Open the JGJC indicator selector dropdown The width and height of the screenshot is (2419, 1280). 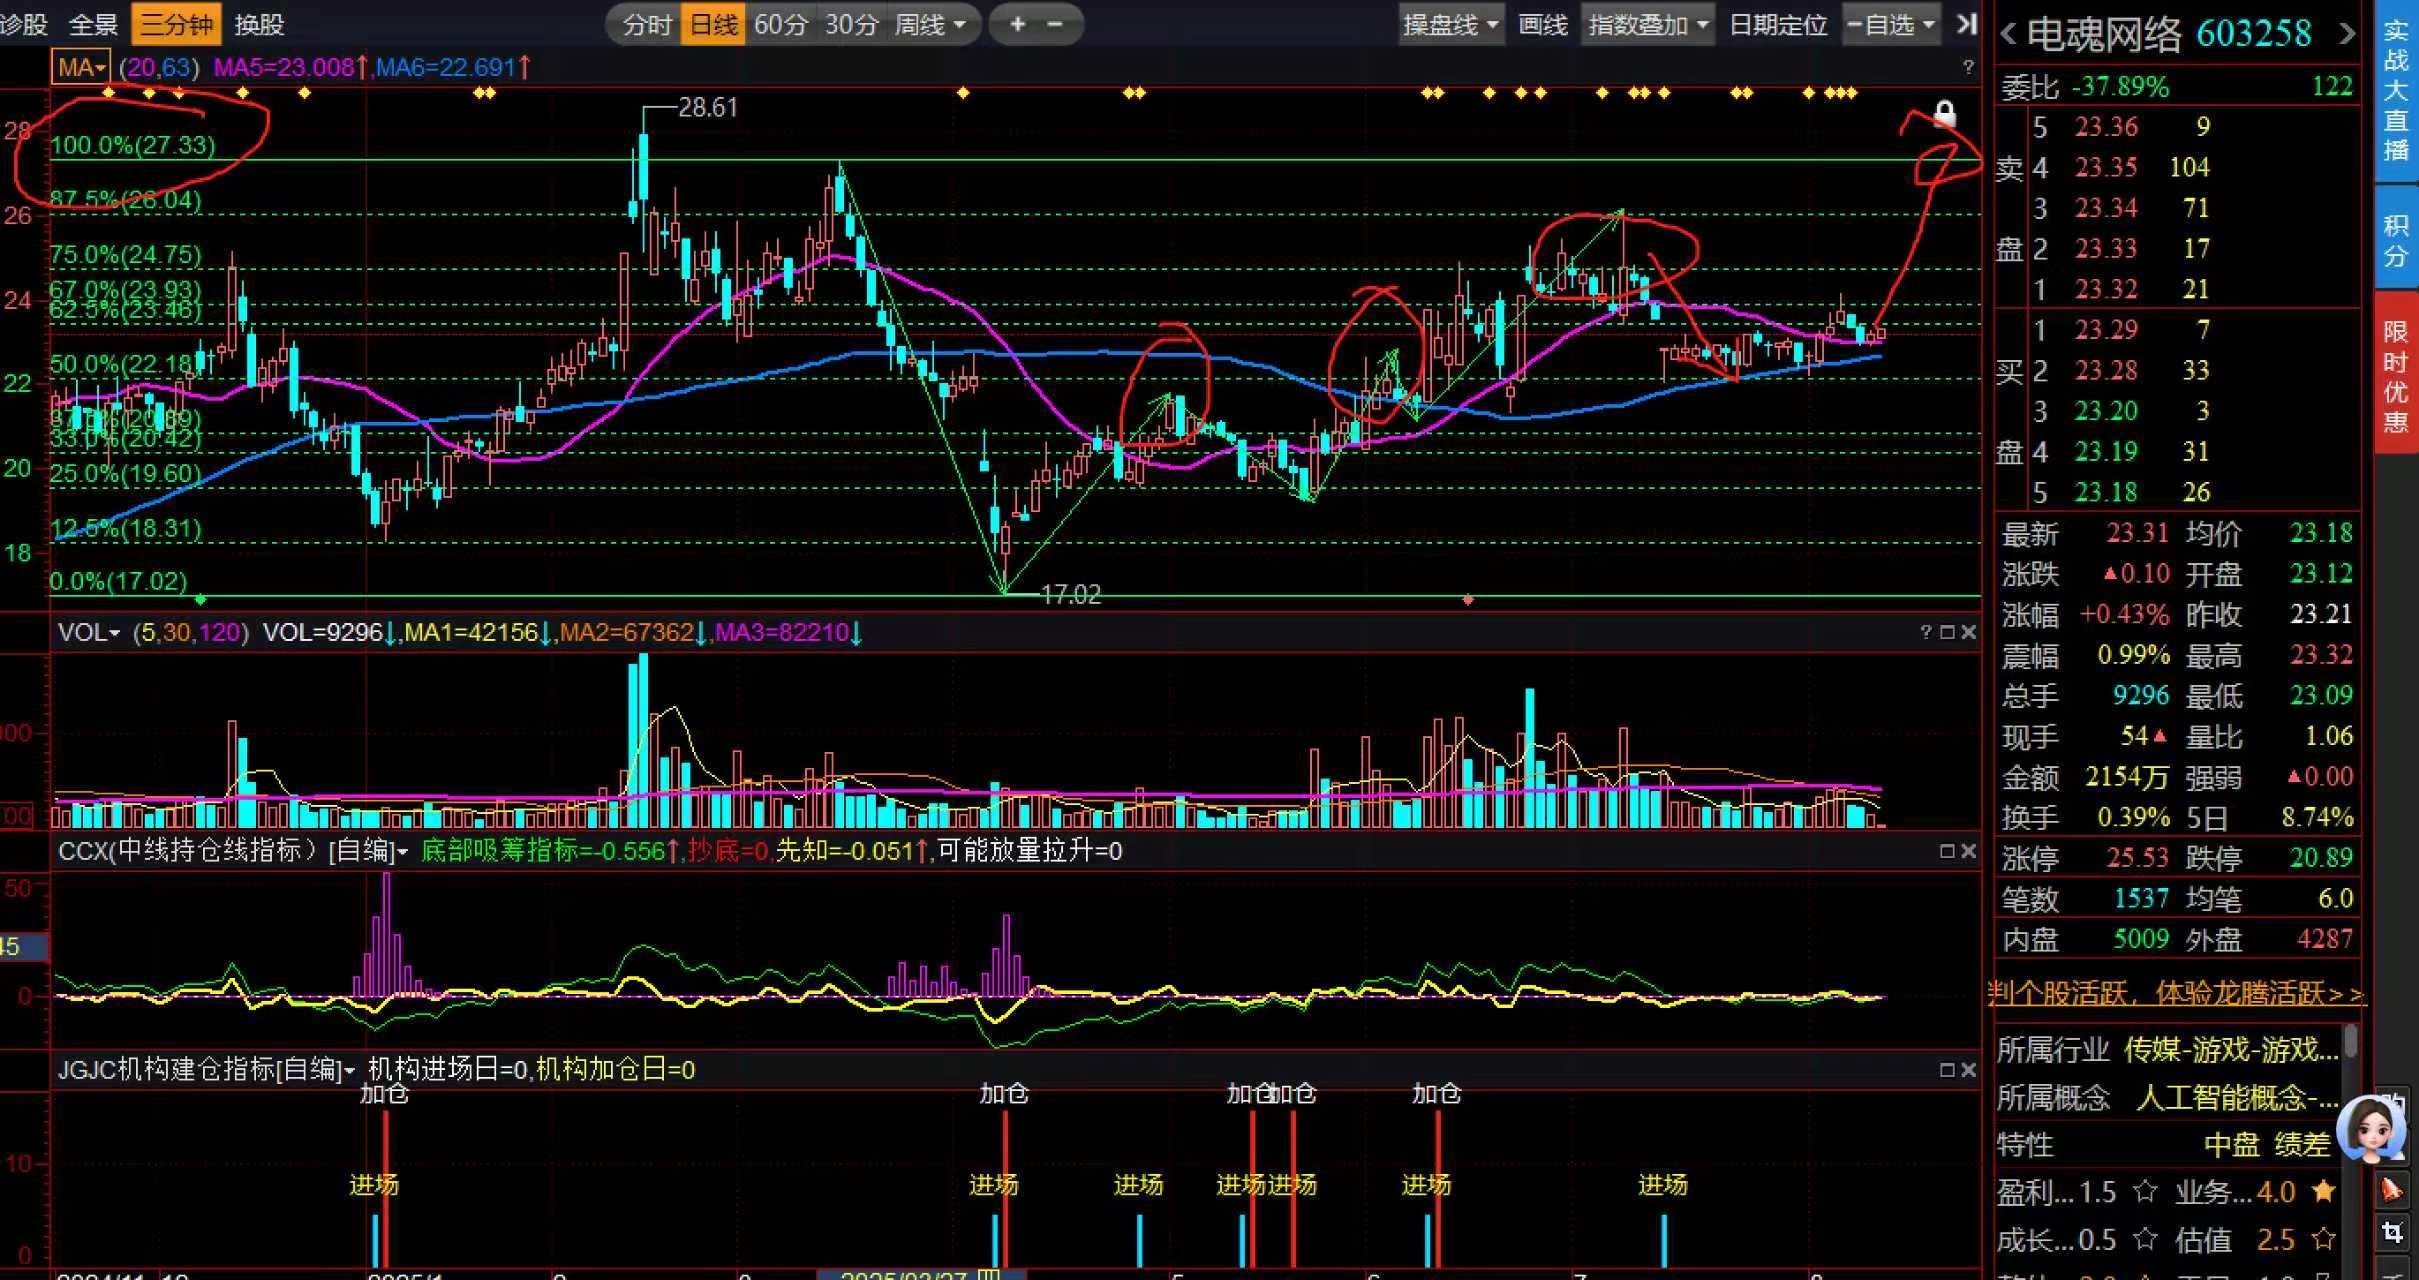click(x=206, y=1070)
